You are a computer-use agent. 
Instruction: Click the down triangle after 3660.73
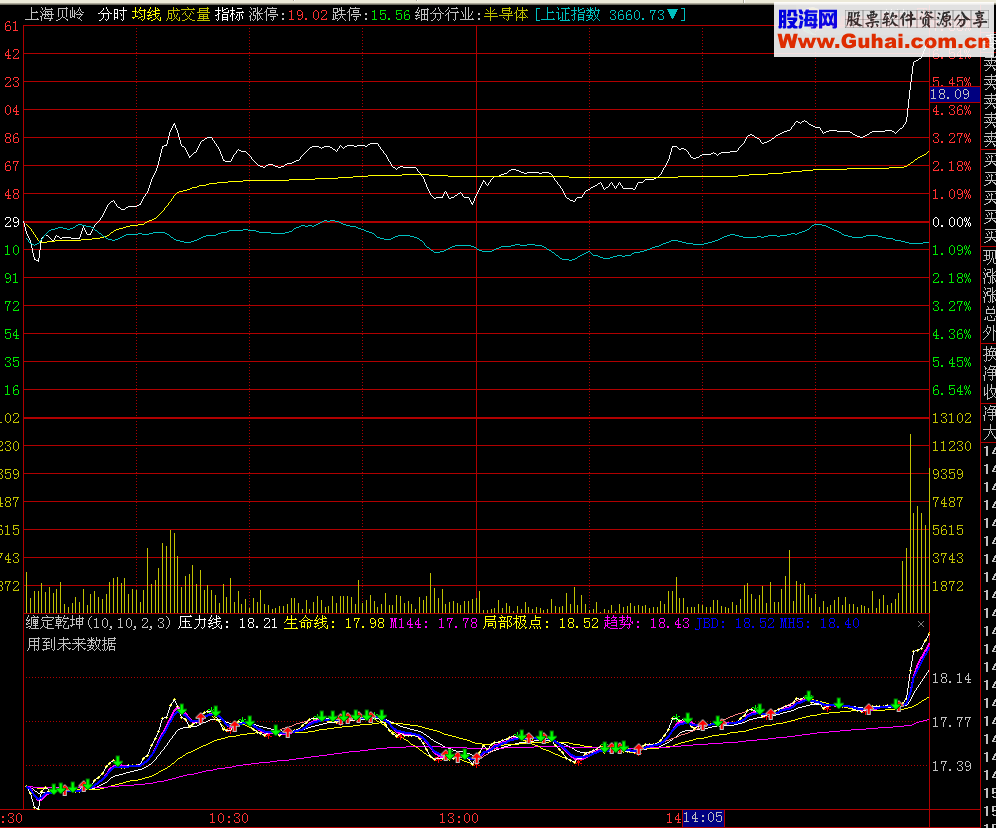(672, 14)
